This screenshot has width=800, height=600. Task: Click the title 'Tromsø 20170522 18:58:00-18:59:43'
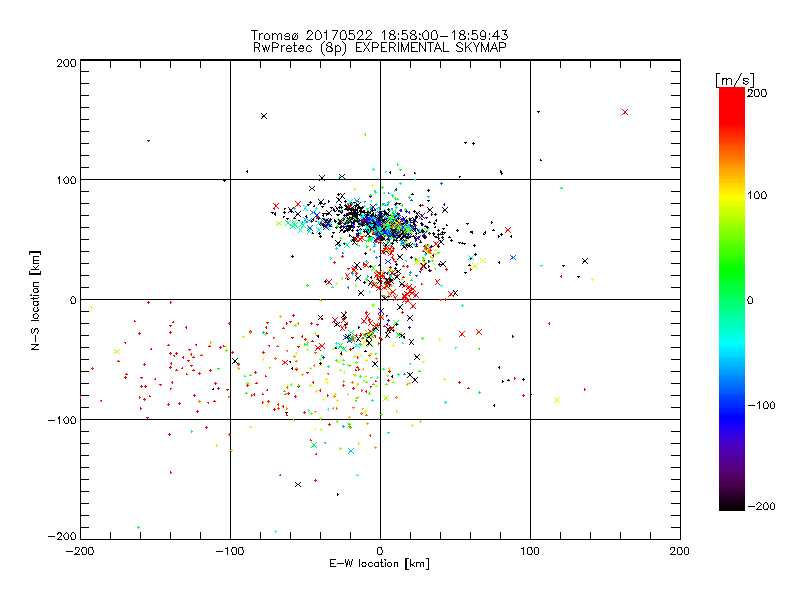tap(379, 35)
